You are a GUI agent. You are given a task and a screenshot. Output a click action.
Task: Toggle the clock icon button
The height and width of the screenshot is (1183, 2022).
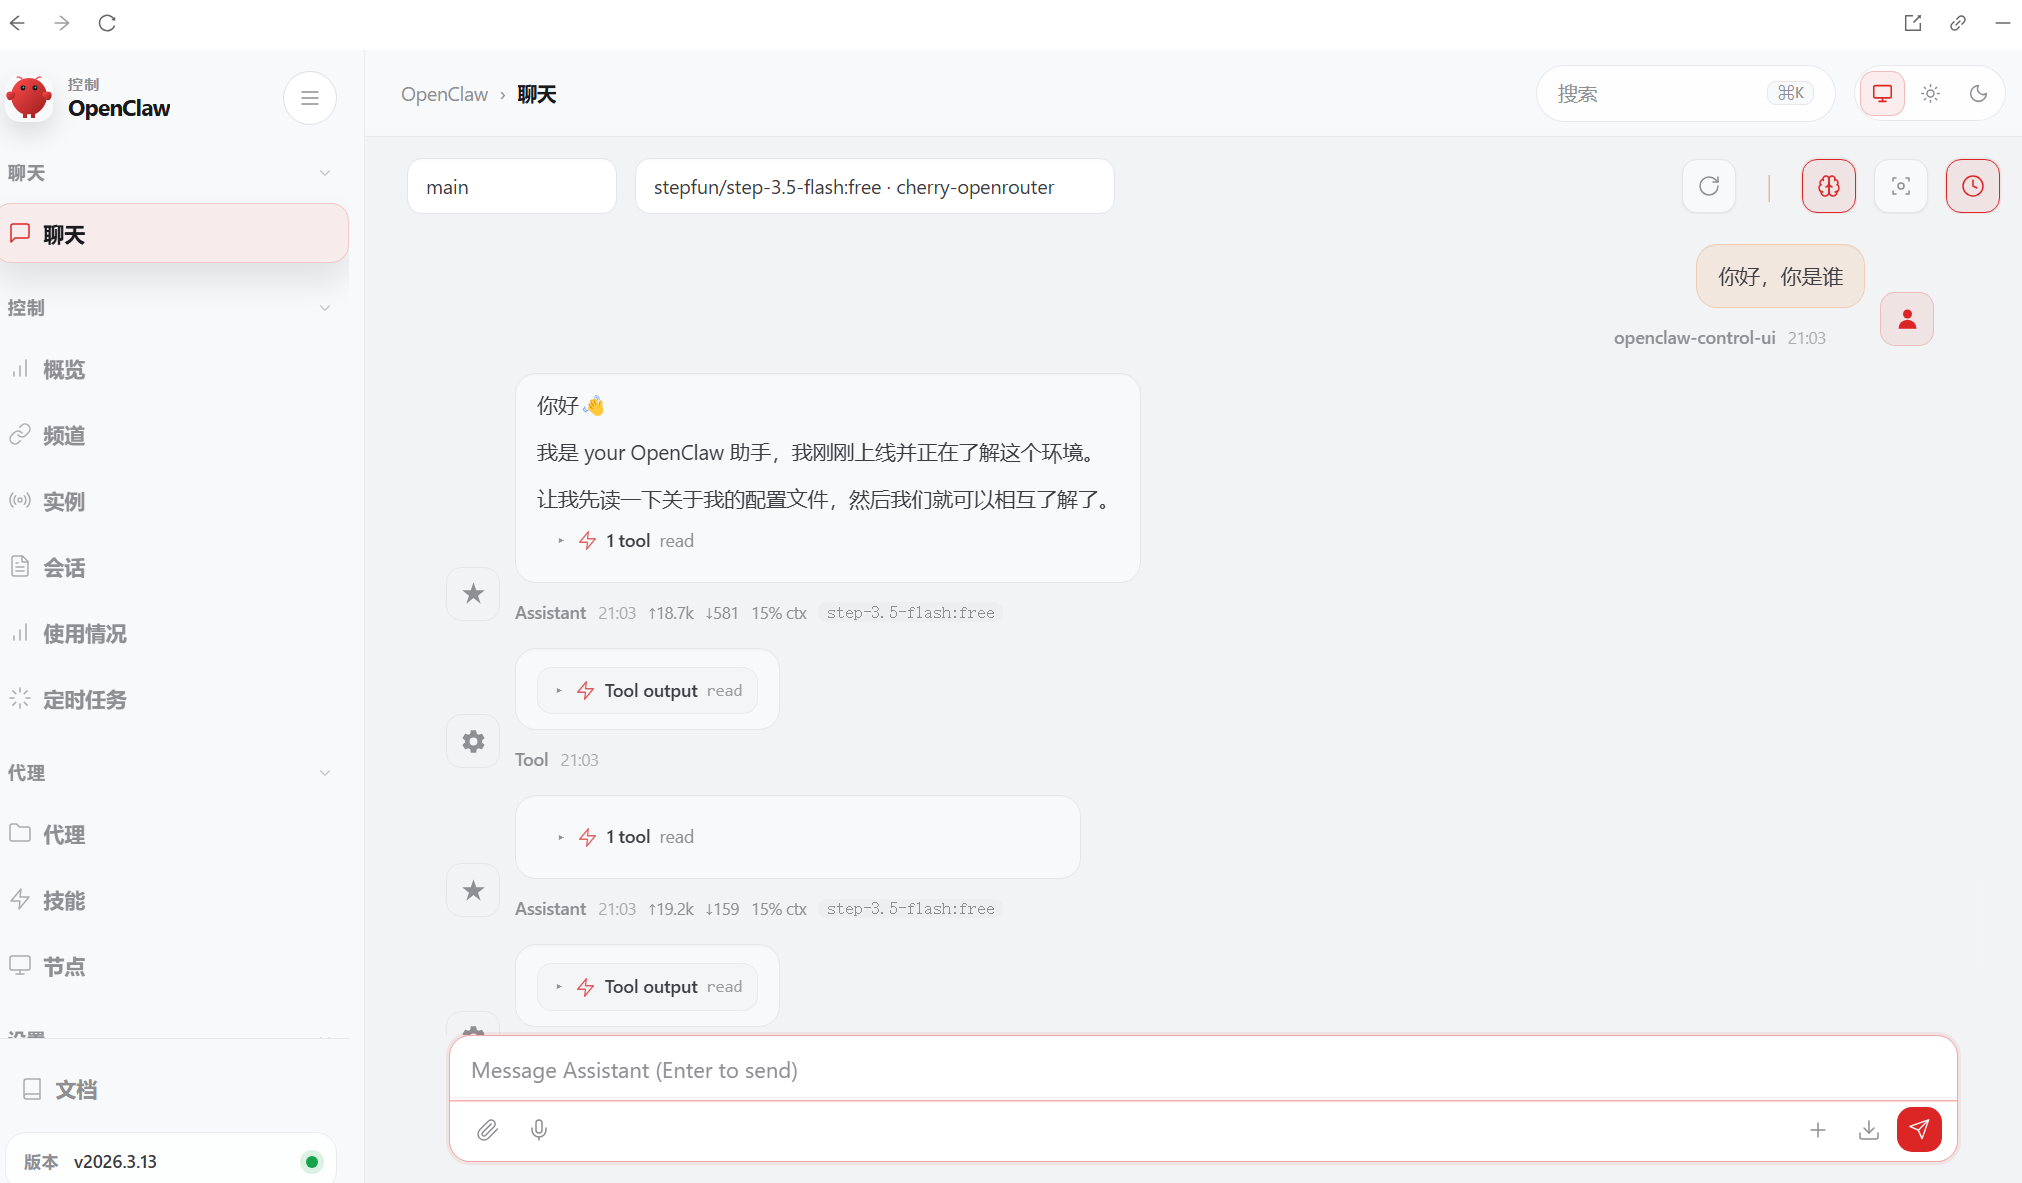coord(1972,186)
